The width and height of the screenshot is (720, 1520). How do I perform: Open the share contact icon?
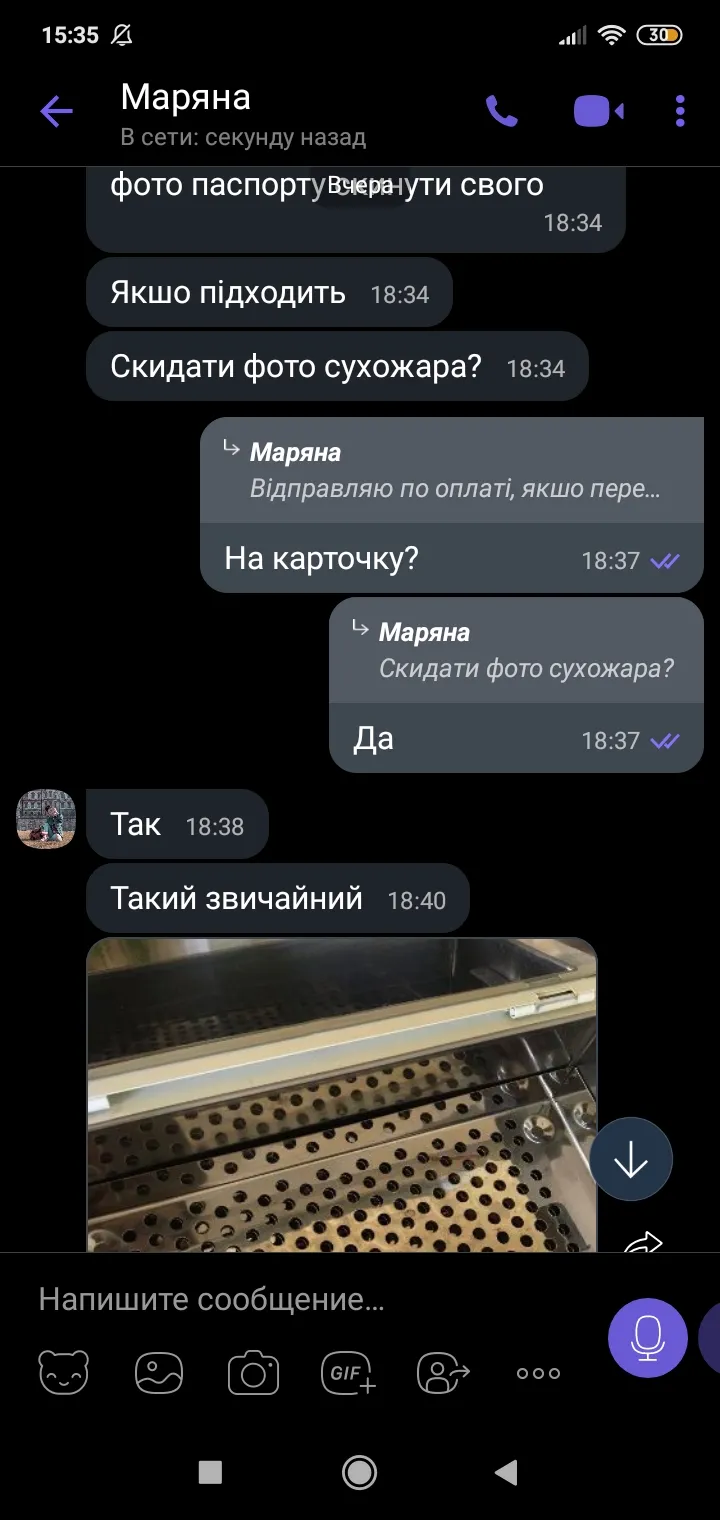click(443, 1372)
